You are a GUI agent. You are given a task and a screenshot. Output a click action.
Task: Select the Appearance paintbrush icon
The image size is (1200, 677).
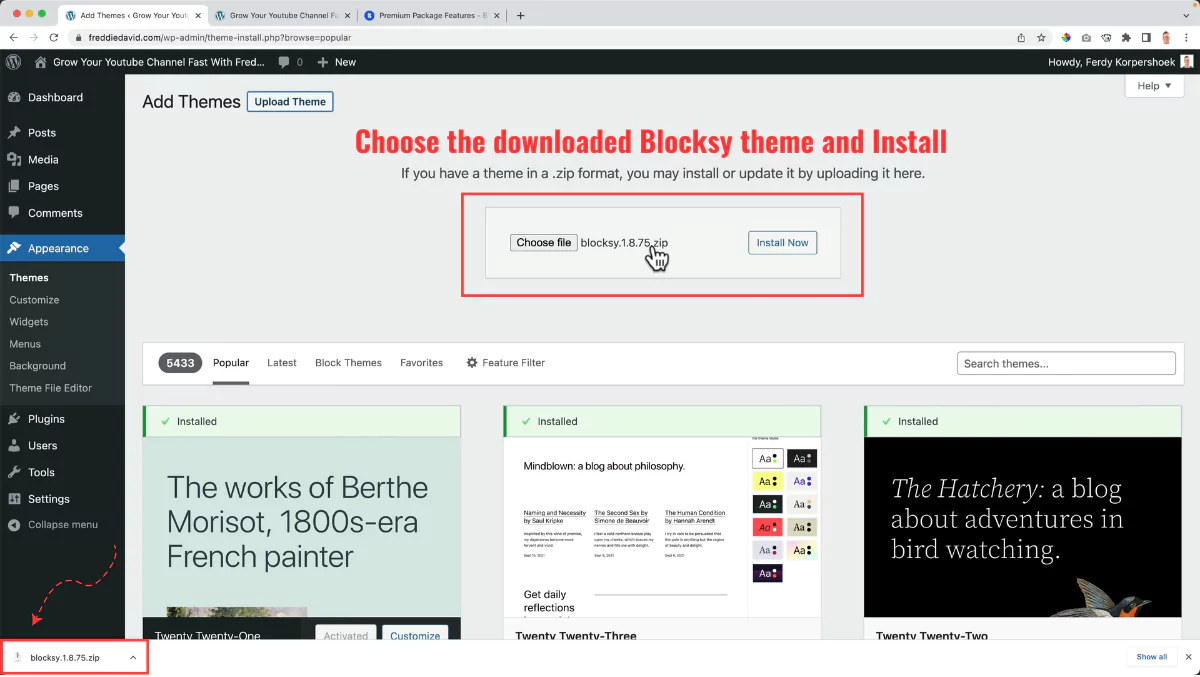click(12, 245)
